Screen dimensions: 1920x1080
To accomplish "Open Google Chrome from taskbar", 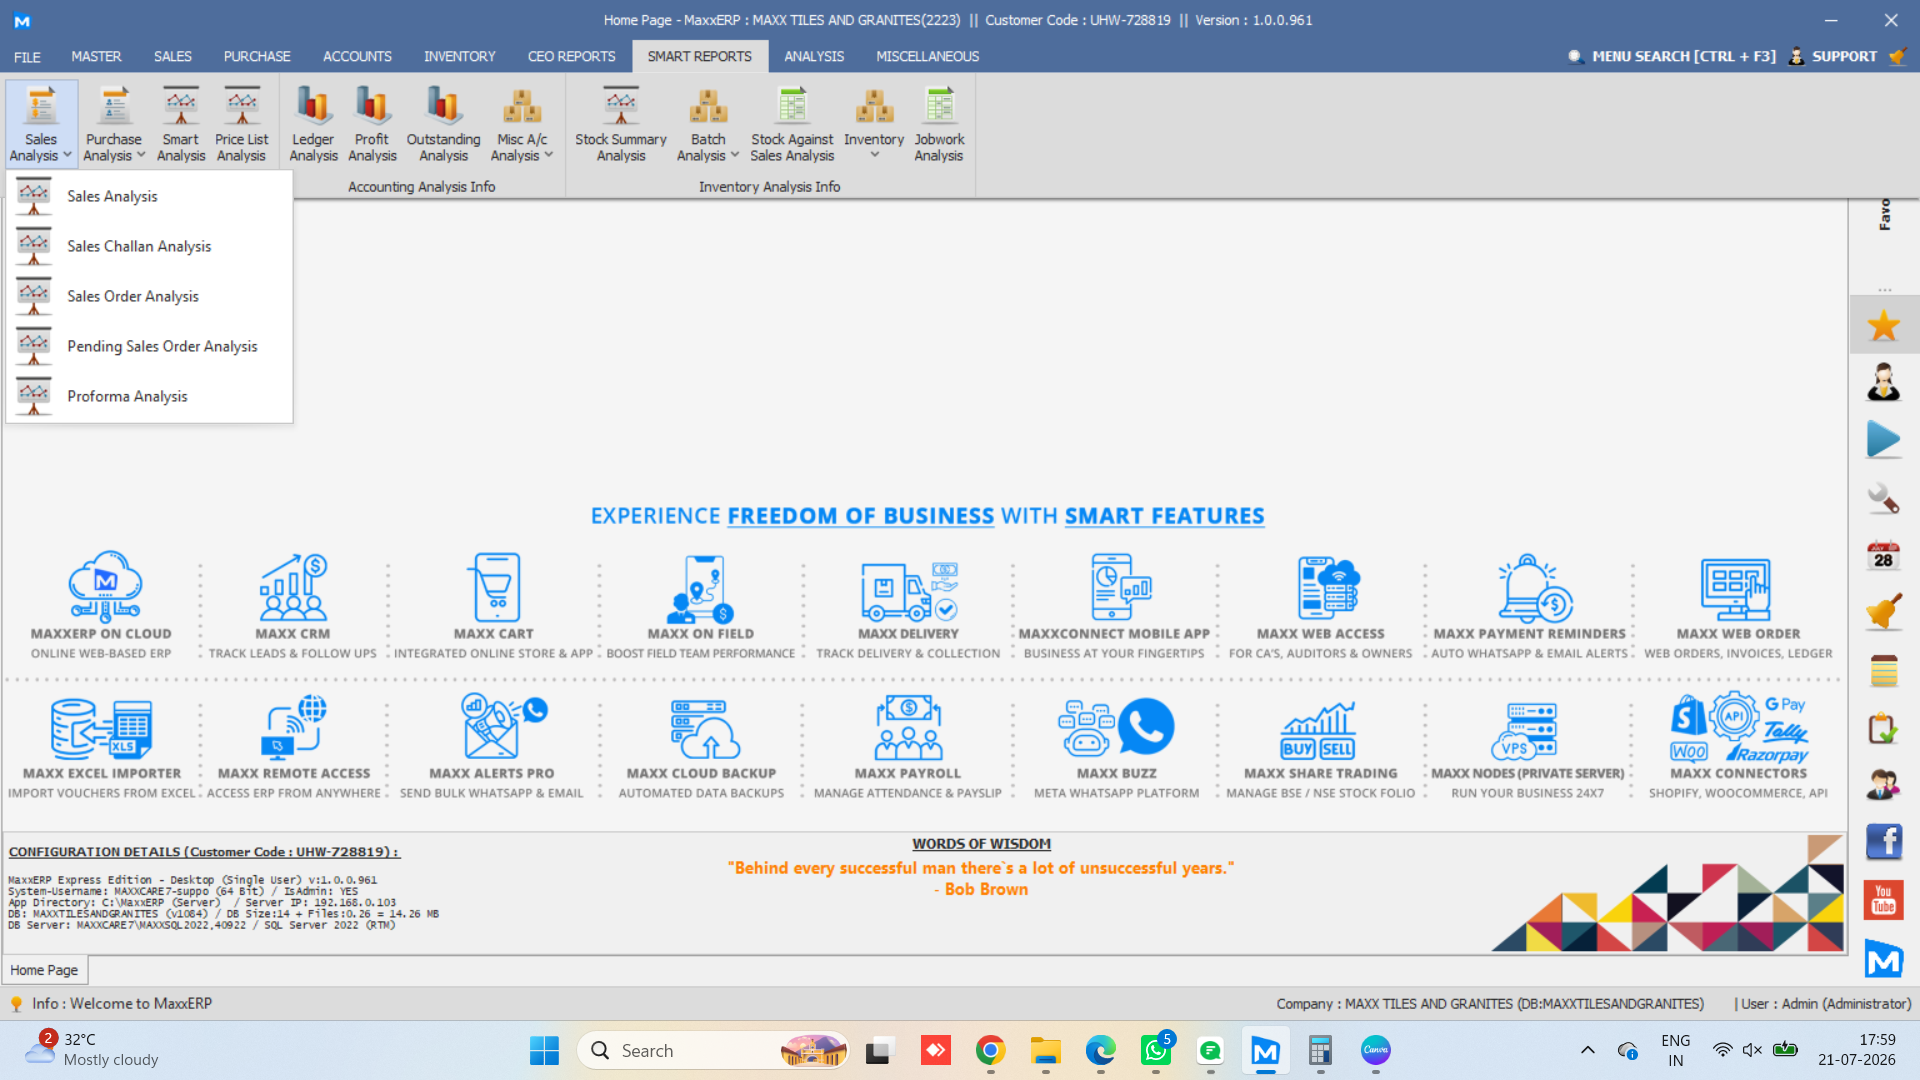I will point(990,1051).
